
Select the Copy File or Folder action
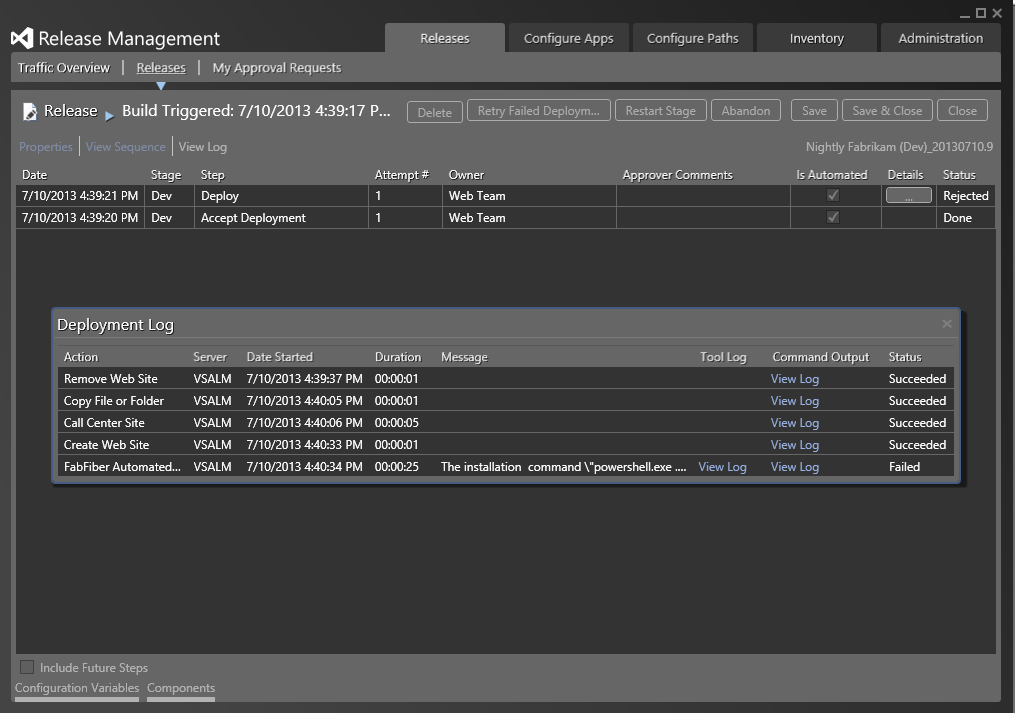click(113, 401)
